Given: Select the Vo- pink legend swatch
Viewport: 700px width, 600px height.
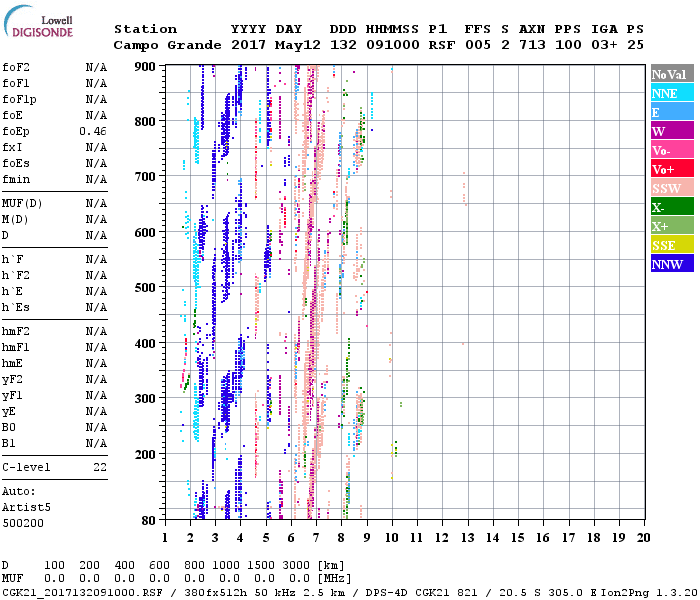Looking at the screenshot, I should pyautogui.click(x=672, y=150).
